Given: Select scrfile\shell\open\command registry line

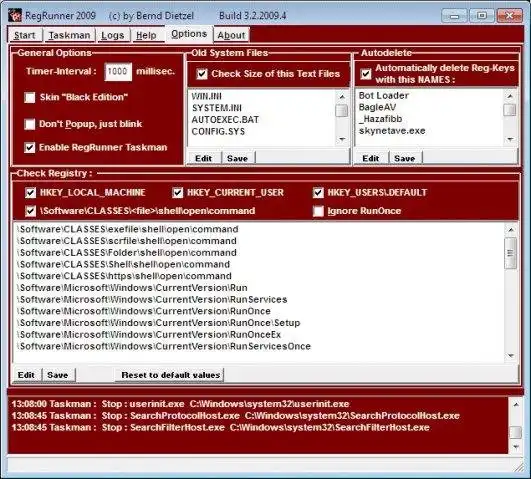Looking at the screenshot, I should [x=127, y=241].
